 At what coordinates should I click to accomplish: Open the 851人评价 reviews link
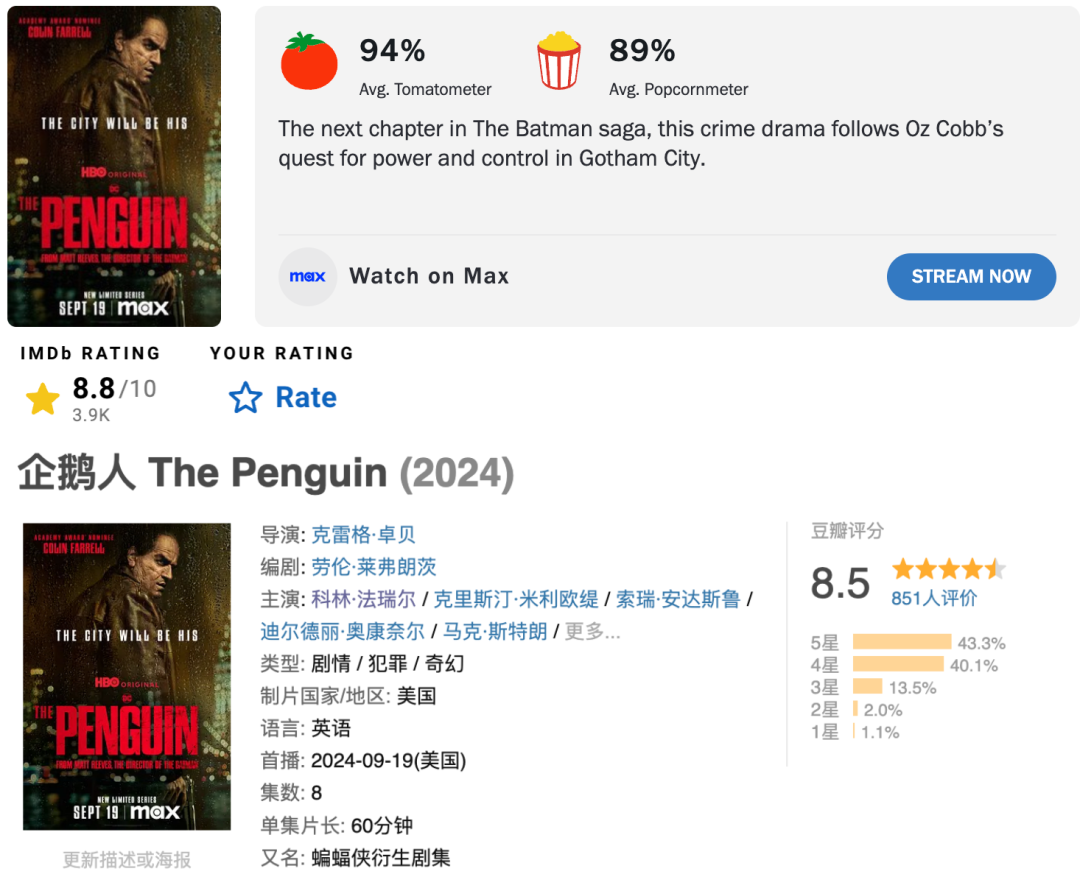pyautogui.click(x=934, y=598)
